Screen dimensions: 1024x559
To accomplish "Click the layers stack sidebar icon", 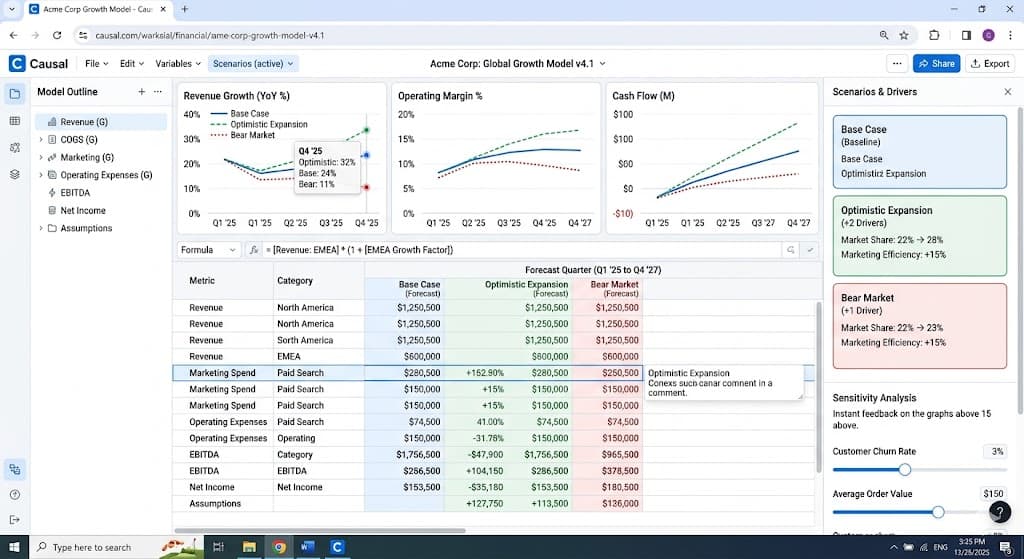I will (15, 174).
